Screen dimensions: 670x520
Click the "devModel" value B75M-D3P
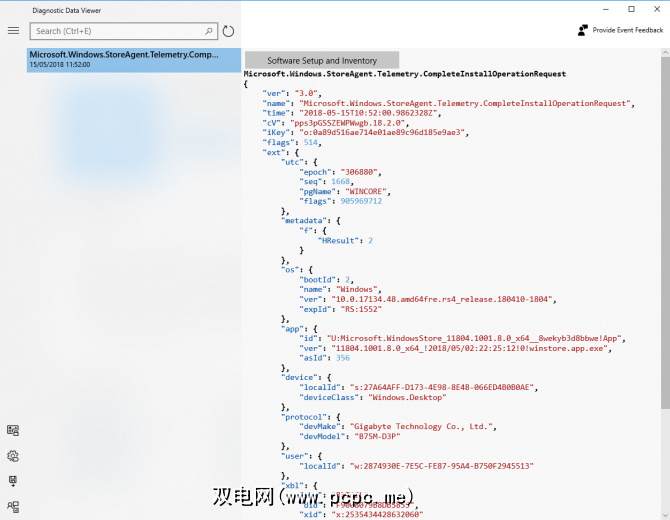pos(377,436)
